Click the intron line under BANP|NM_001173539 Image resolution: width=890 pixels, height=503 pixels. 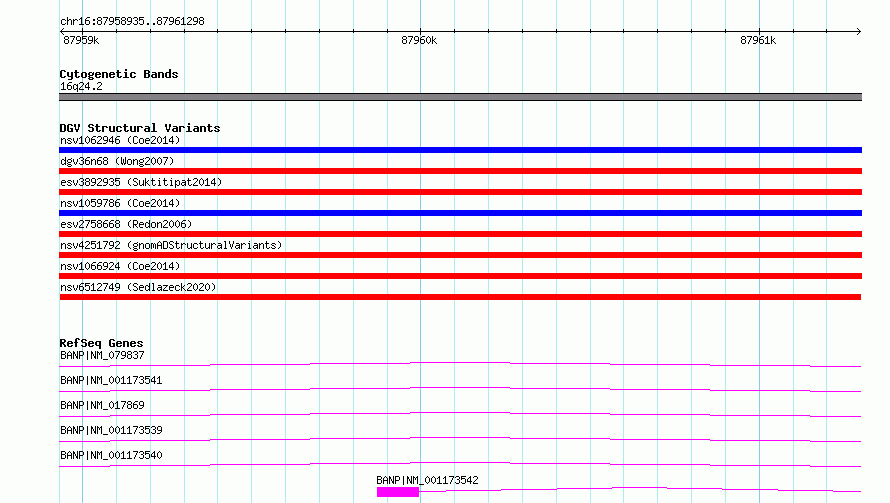pyautogui.click(x=460, y=439)
